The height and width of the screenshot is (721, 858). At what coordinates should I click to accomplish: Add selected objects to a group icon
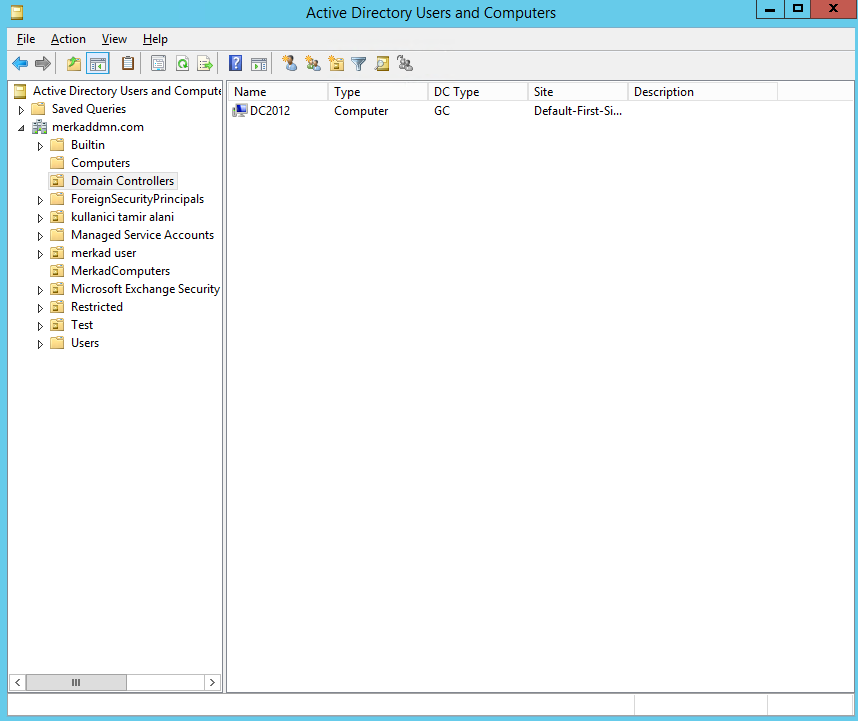point(405,63)
